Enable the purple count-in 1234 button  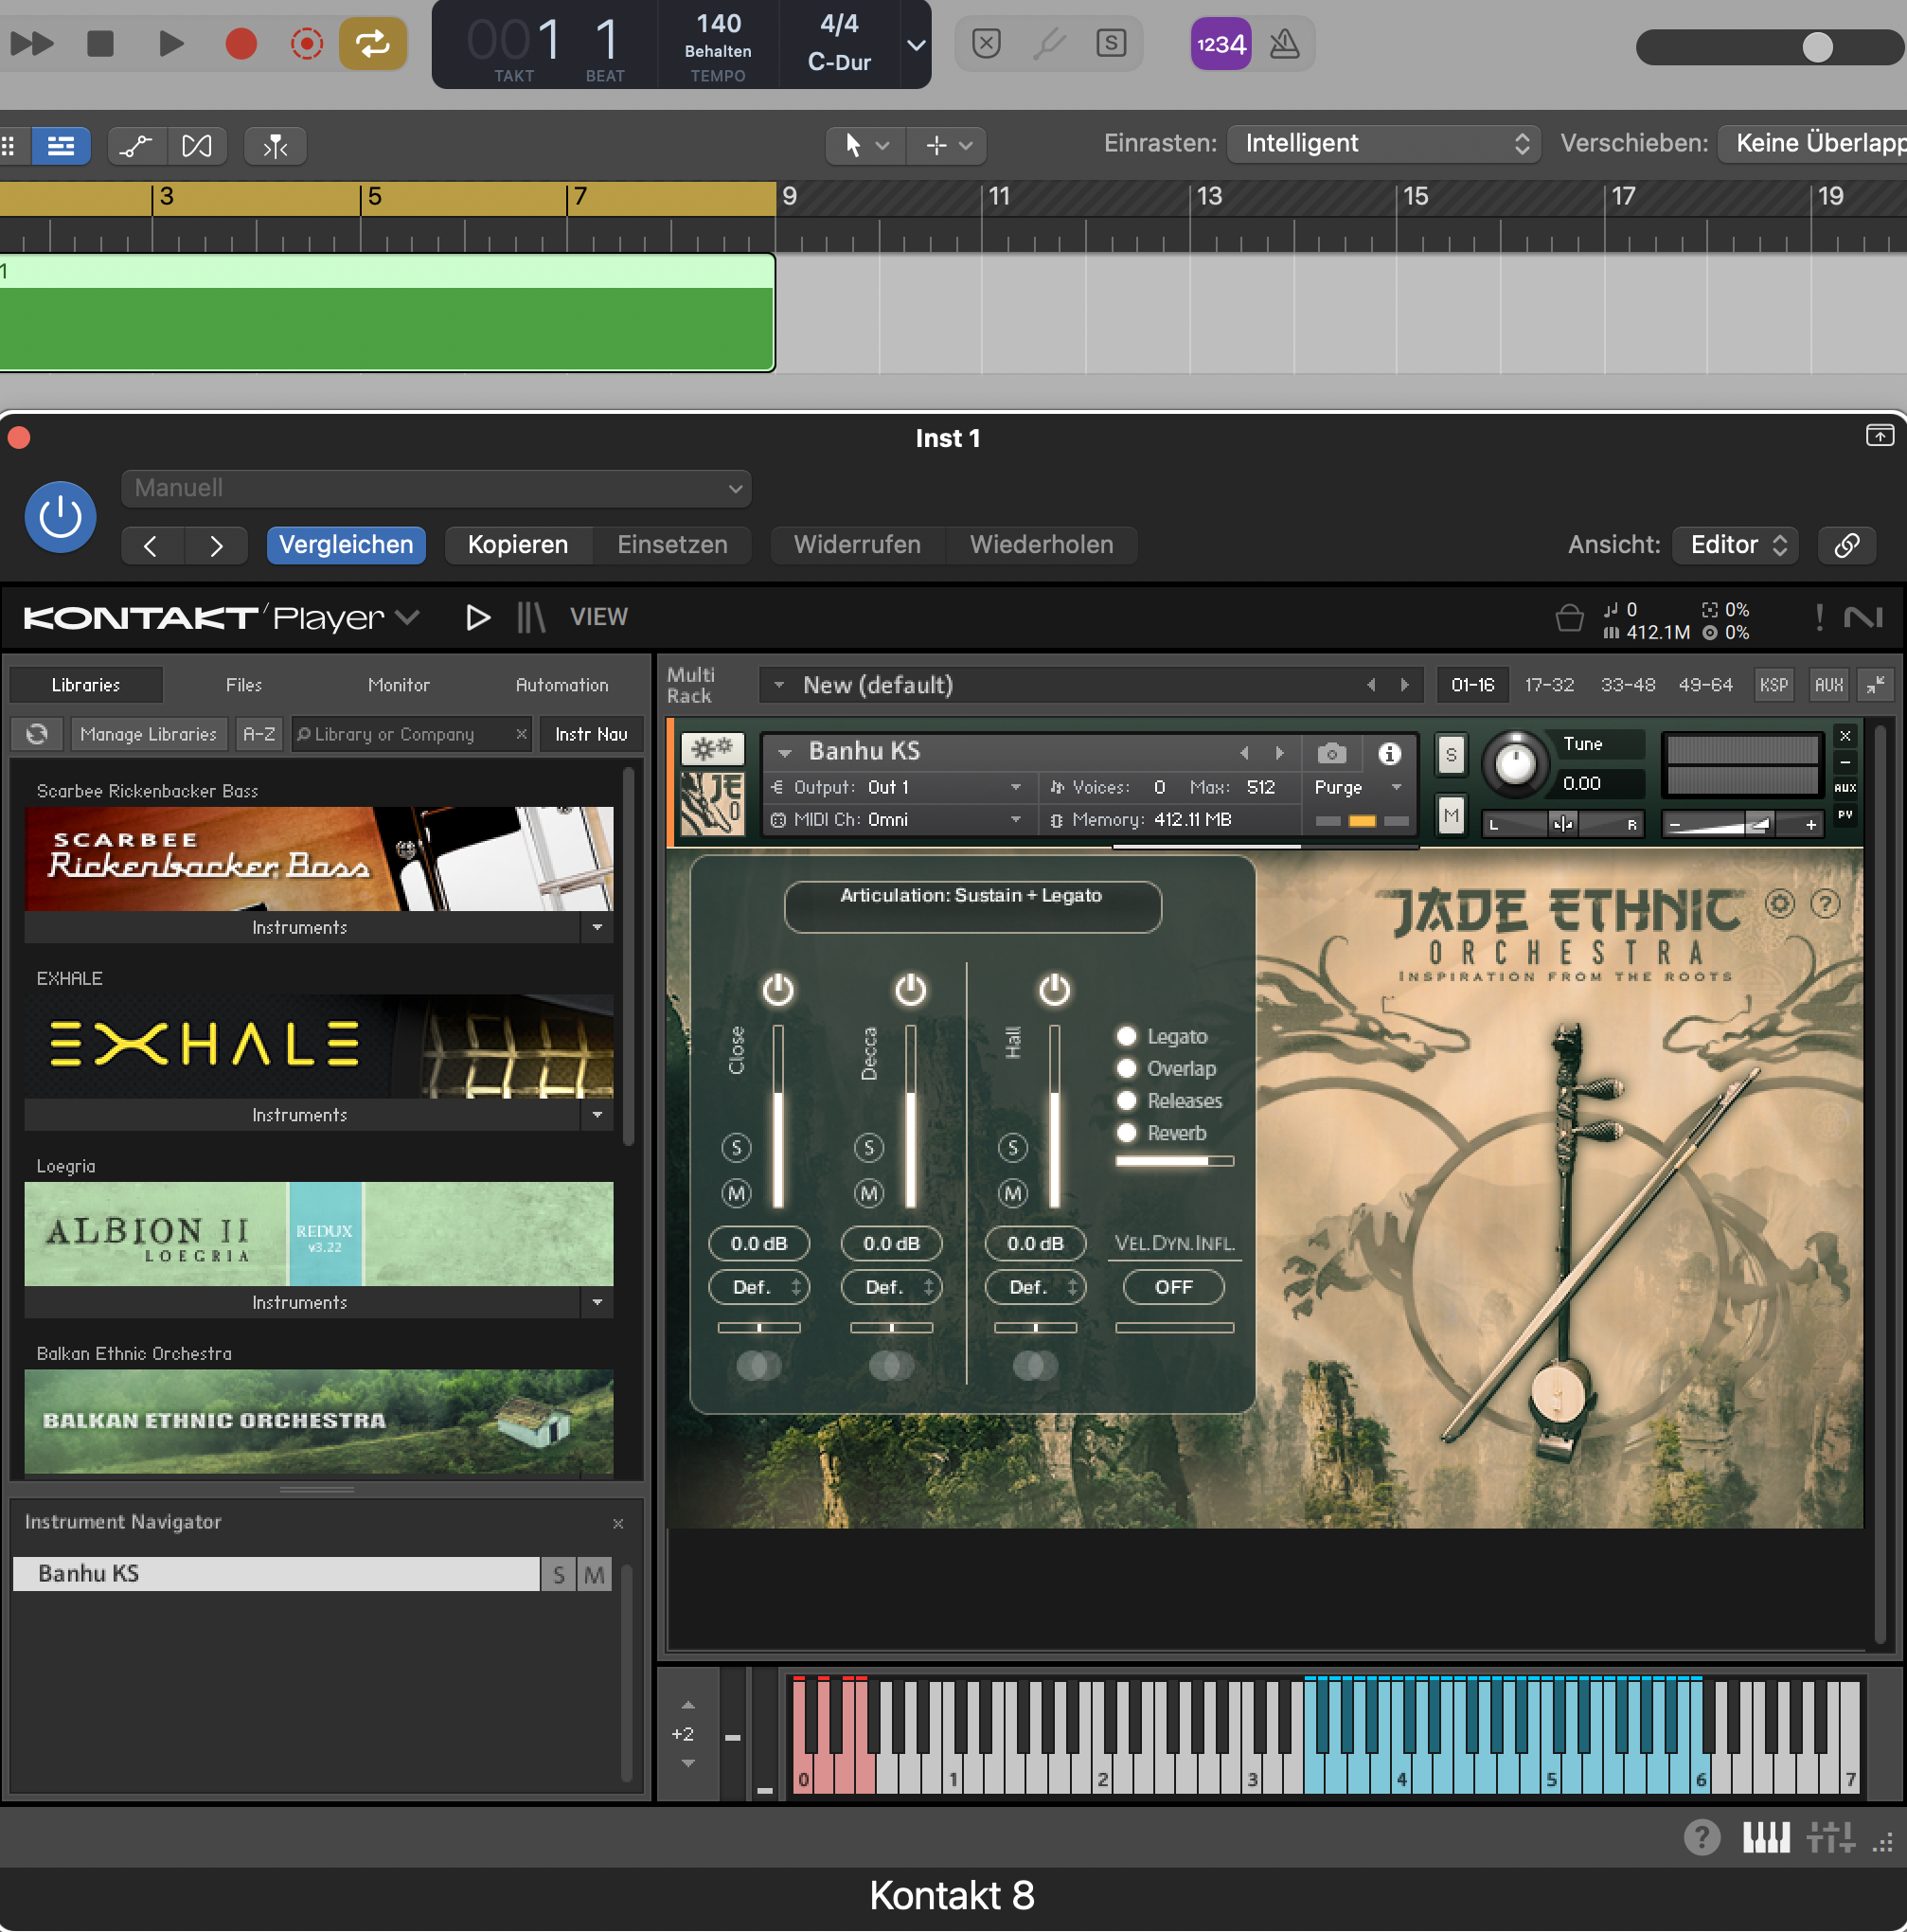(x=1220, y=44)
